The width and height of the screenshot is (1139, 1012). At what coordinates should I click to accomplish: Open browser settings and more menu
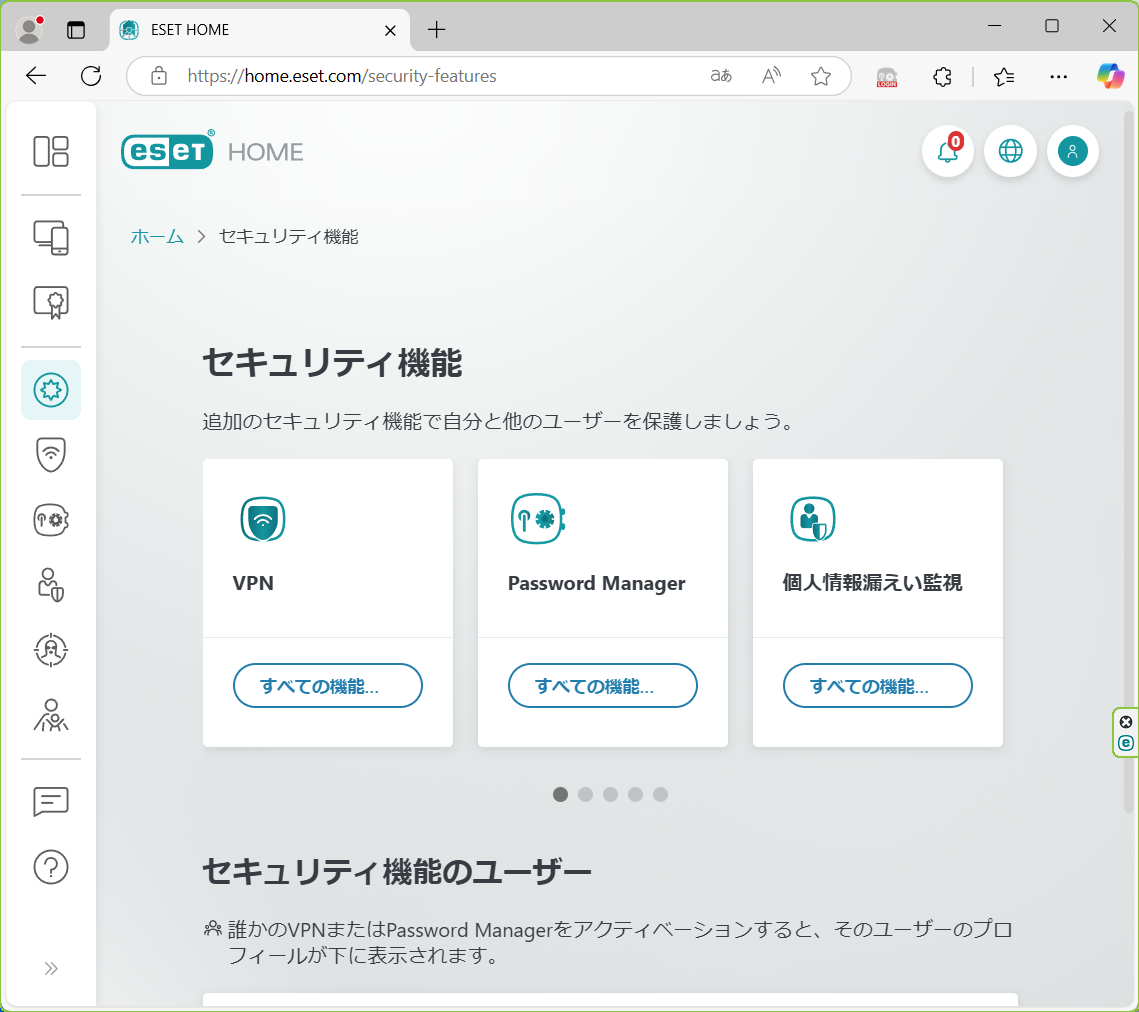pos(1059,76)
